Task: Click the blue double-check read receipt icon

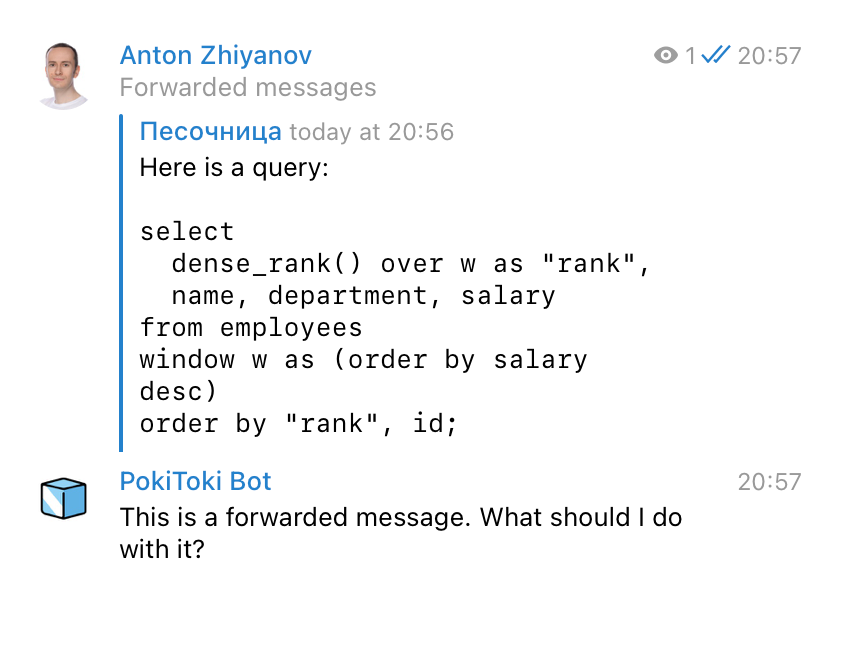Action: click(x=716, y=54)
